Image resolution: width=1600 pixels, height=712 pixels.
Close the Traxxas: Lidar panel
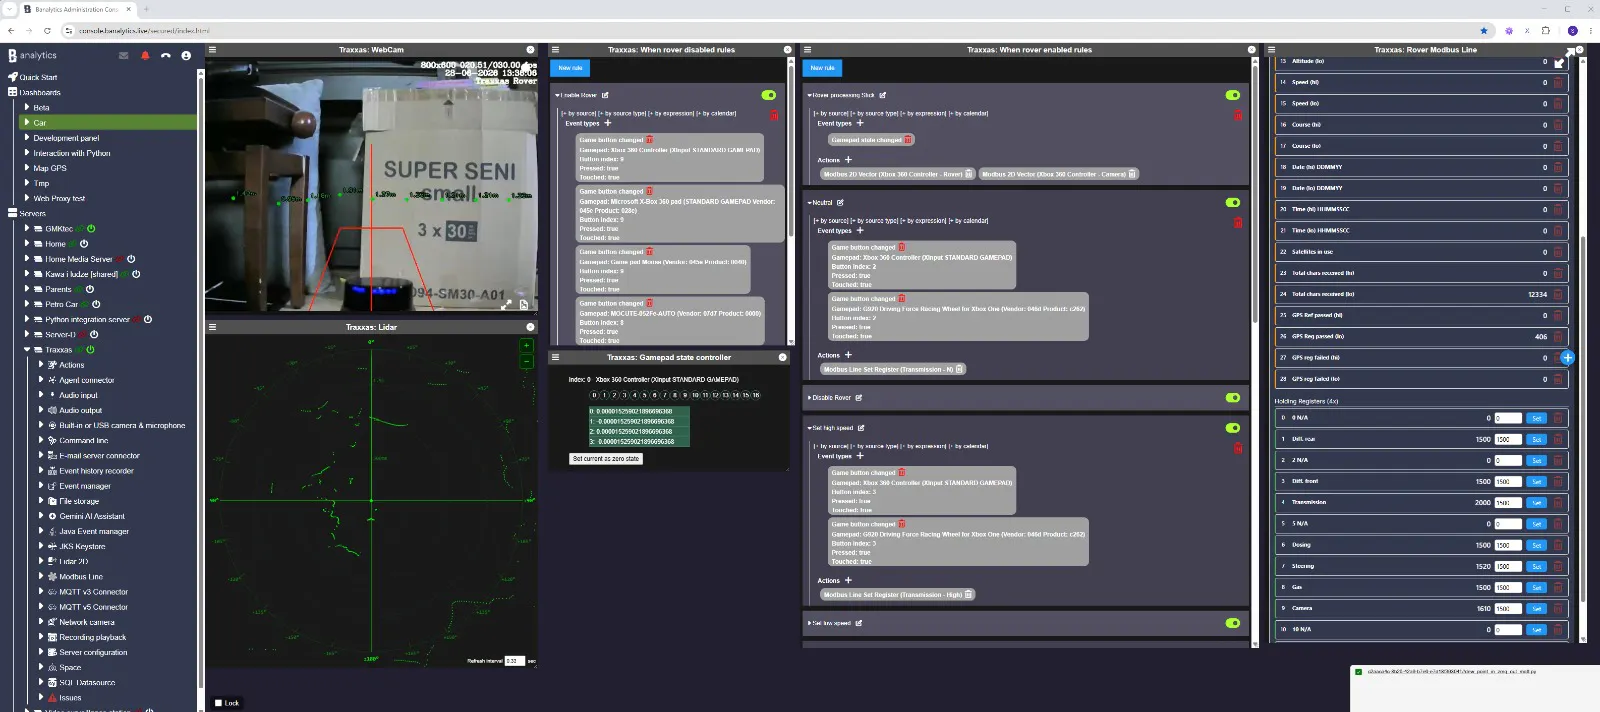[x=530, y=327]
